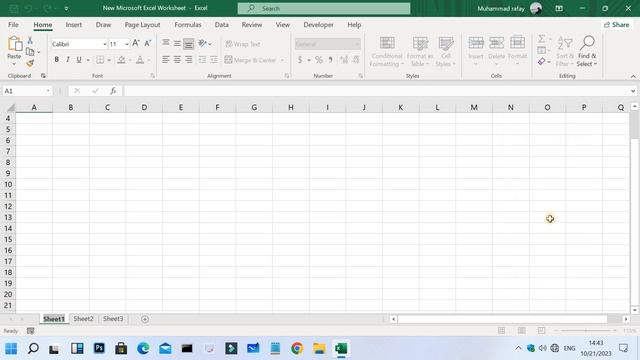Click the Paste clipboard icon
This screenshot has width=640, height=360.
[x=14, y=44]
